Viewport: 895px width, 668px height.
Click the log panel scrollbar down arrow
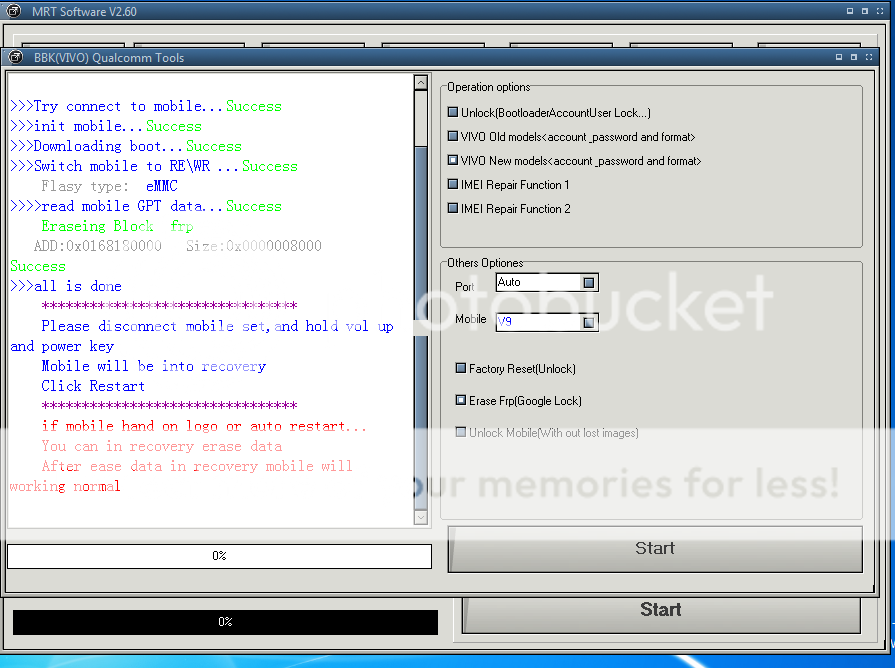point(421,517)
